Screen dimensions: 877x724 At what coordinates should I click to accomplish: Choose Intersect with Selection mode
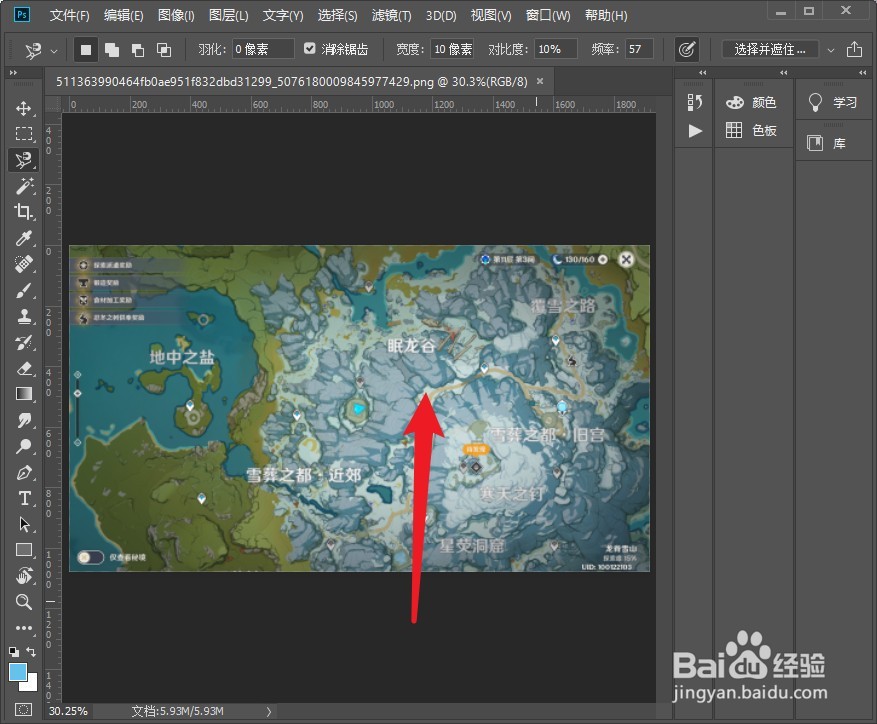tap(164, 50)
